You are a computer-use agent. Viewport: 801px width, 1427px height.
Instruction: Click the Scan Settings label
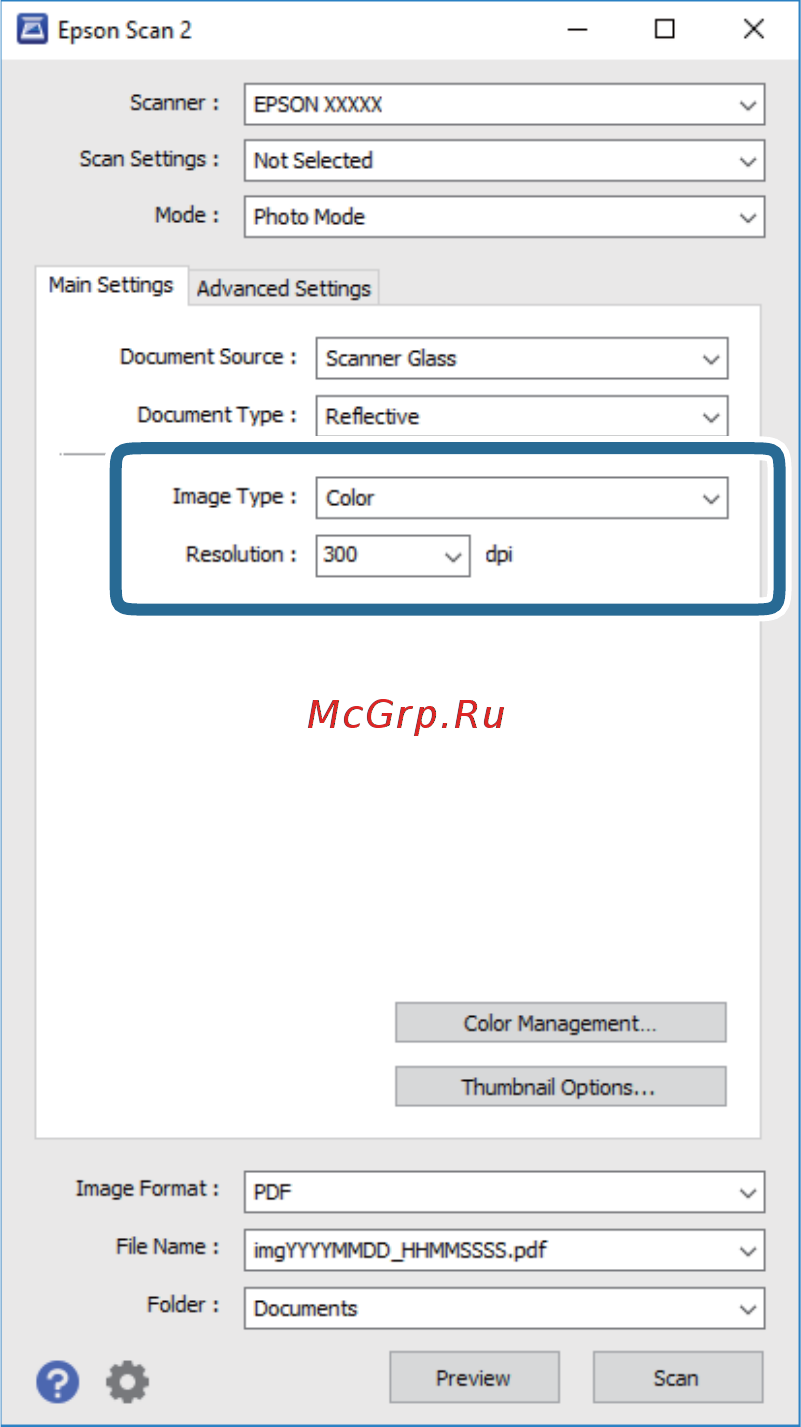[x=149, y=159]
